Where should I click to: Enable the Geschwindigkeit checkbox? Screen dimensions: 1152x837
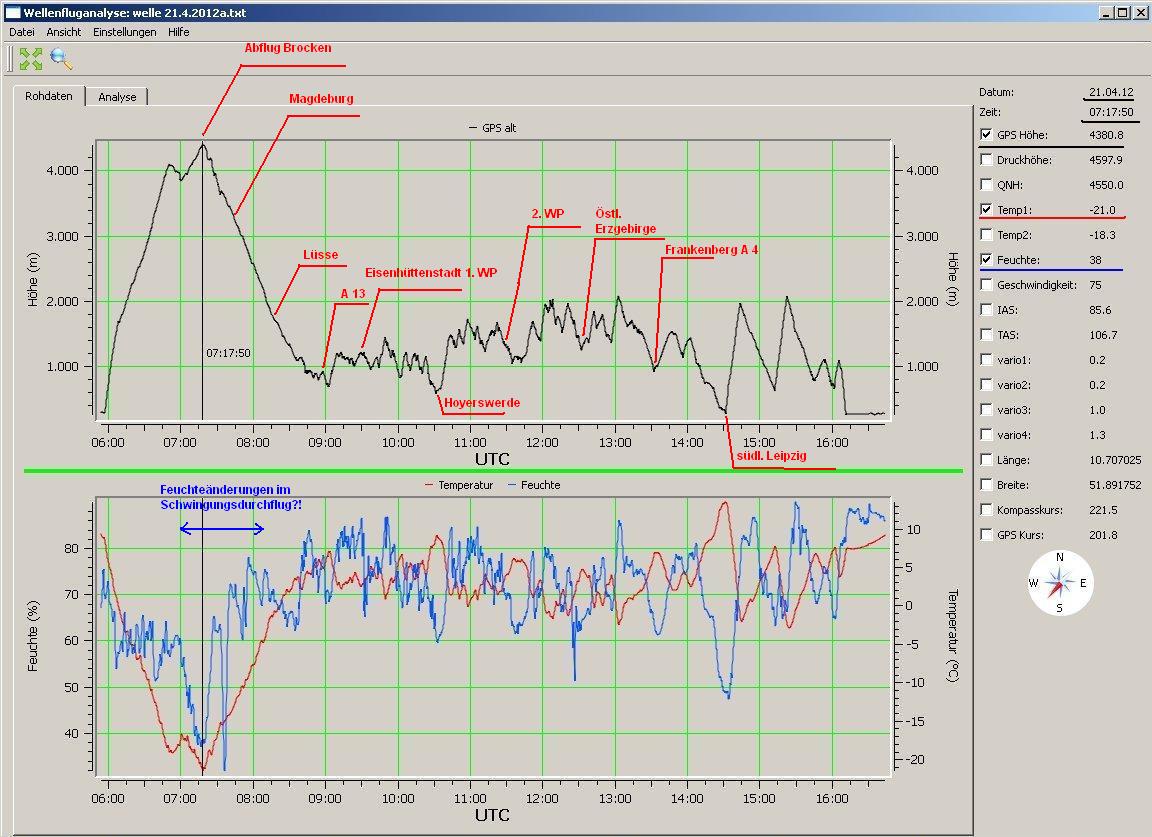point(987,285)
